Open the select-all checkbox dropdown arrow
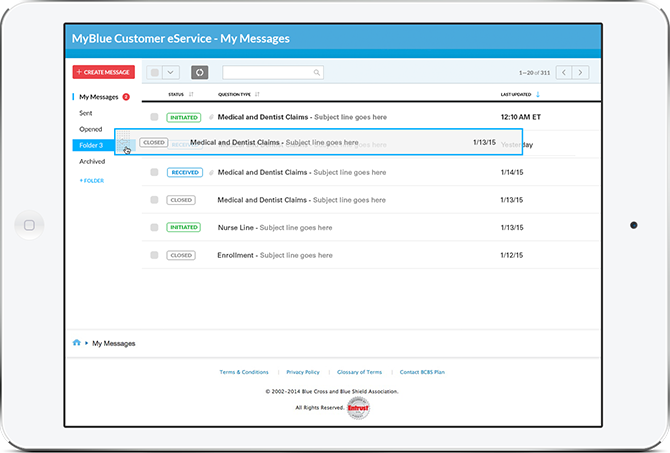670x453 pixels. [x=171, y=72]
